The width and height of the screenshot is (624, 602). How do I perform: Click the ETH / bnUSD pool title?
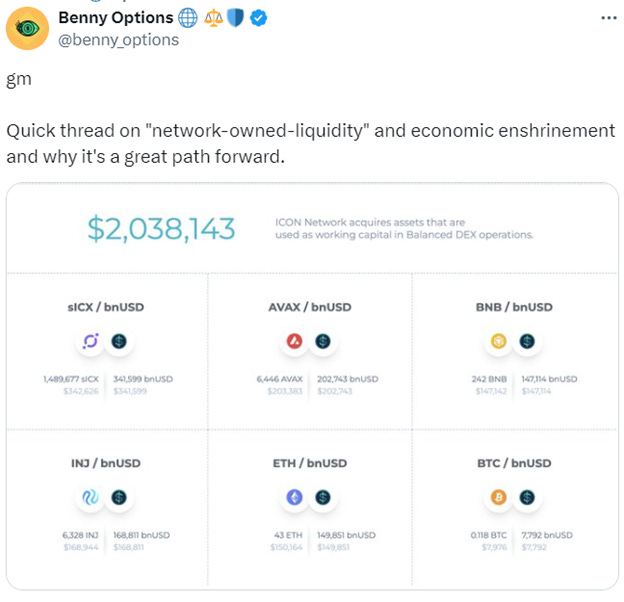click(310, 463)
